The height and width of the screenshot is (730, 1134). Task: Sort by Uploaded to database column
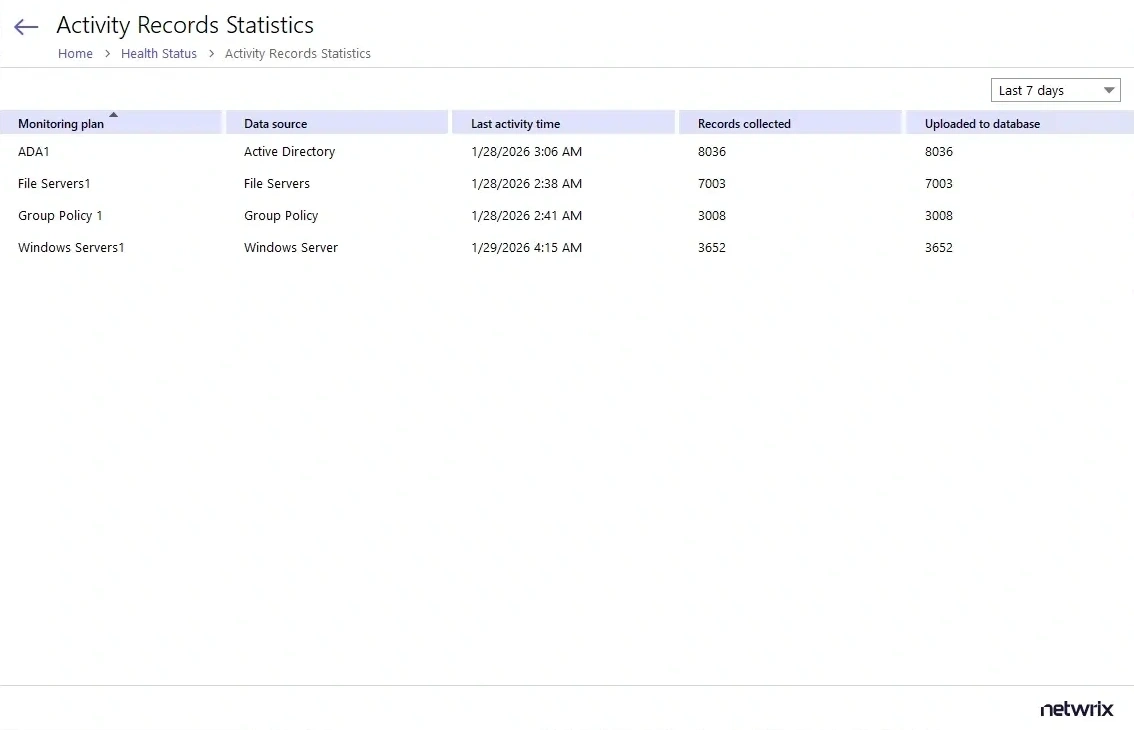[x=981, y=123]
